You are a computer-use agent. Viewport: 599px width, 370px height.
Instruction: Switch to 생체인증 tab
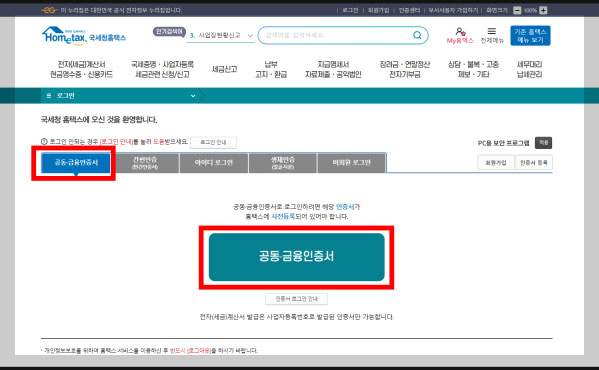point(283,163)
